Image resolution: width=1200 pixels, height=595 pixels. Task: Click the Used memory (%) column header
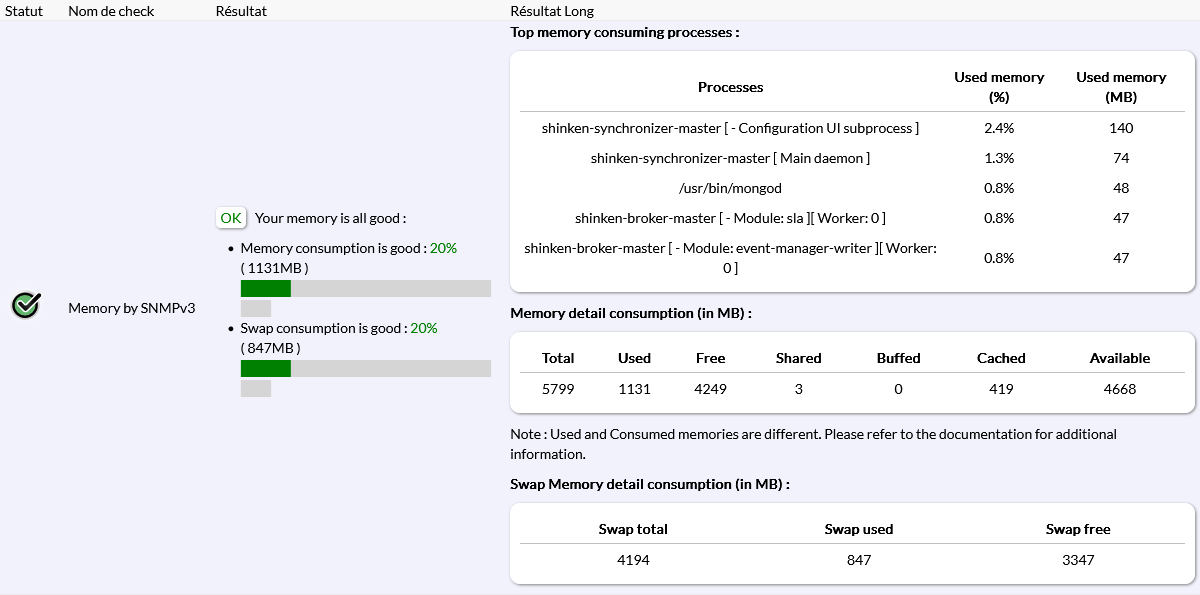[998, 87]
